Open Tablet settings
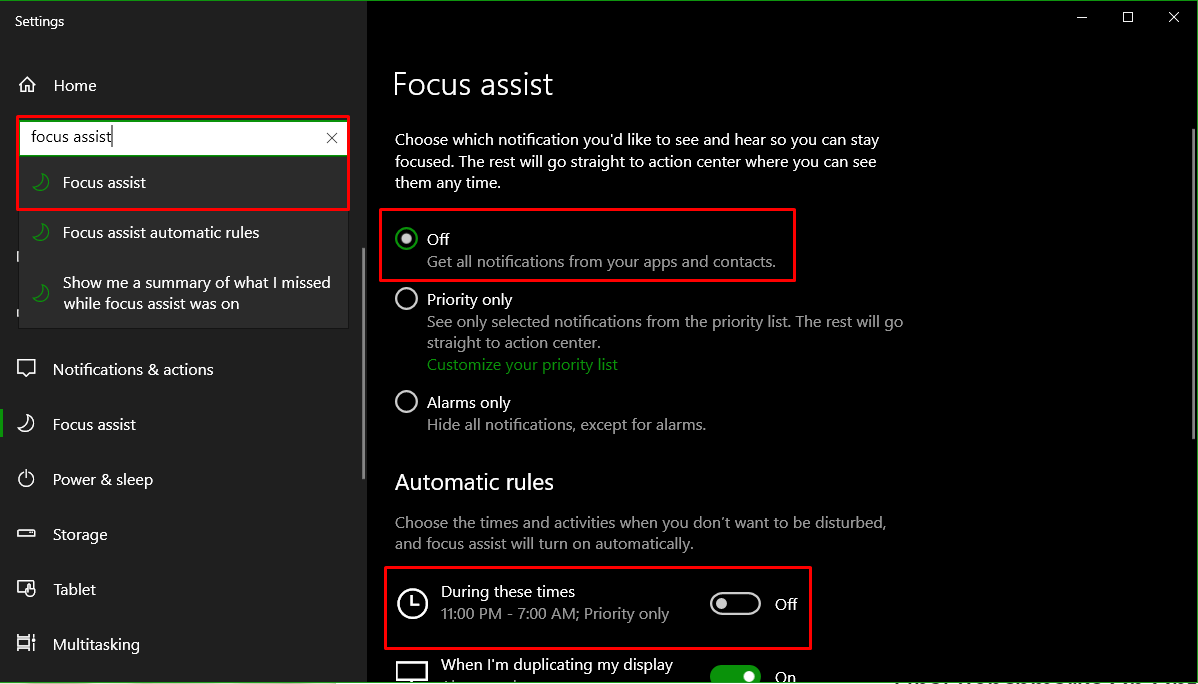 (74, 590)
